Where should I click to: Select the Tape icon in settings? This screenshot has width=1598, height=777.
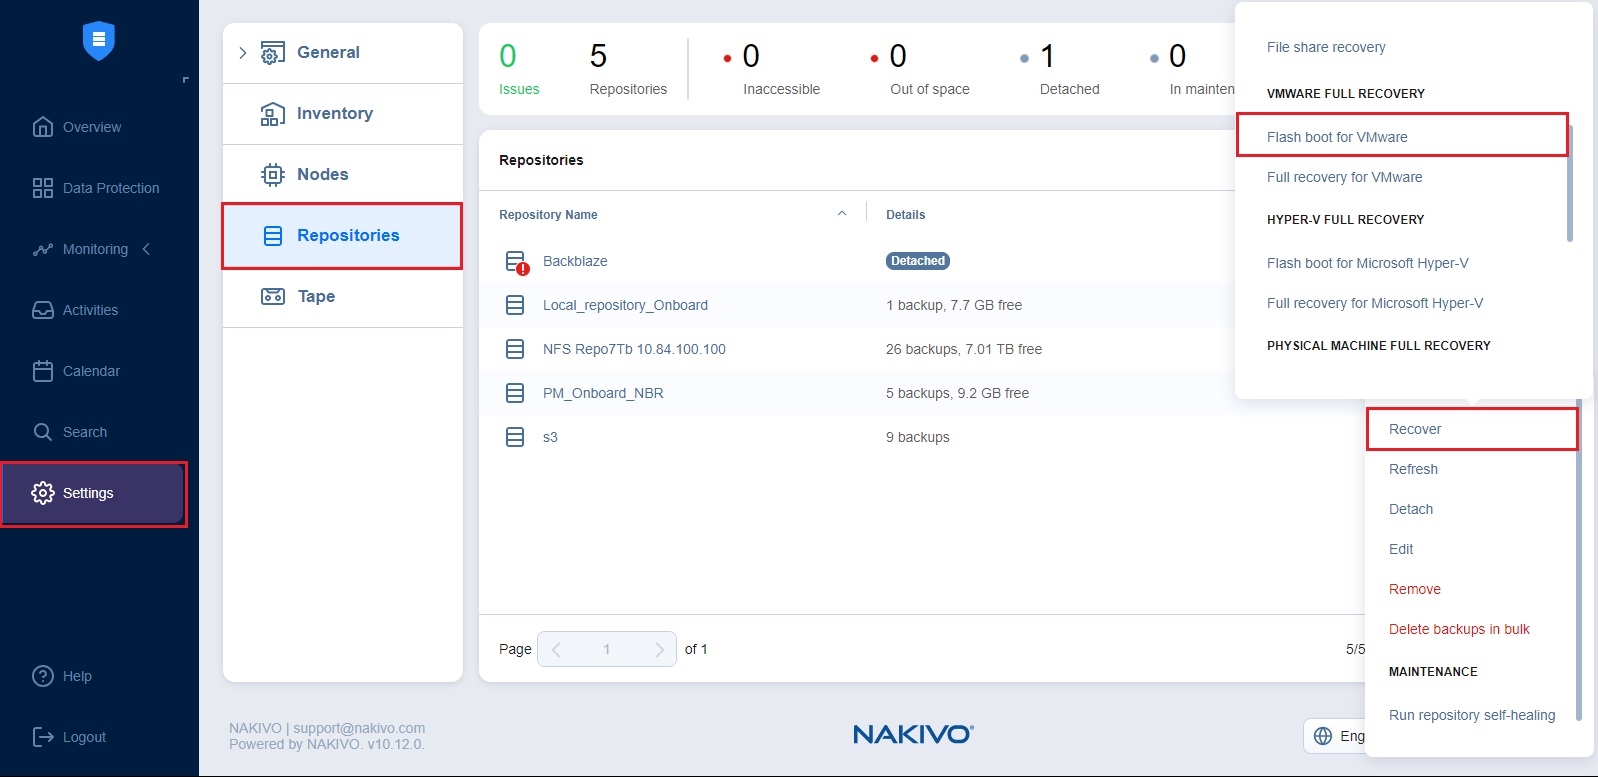[272, 296]
